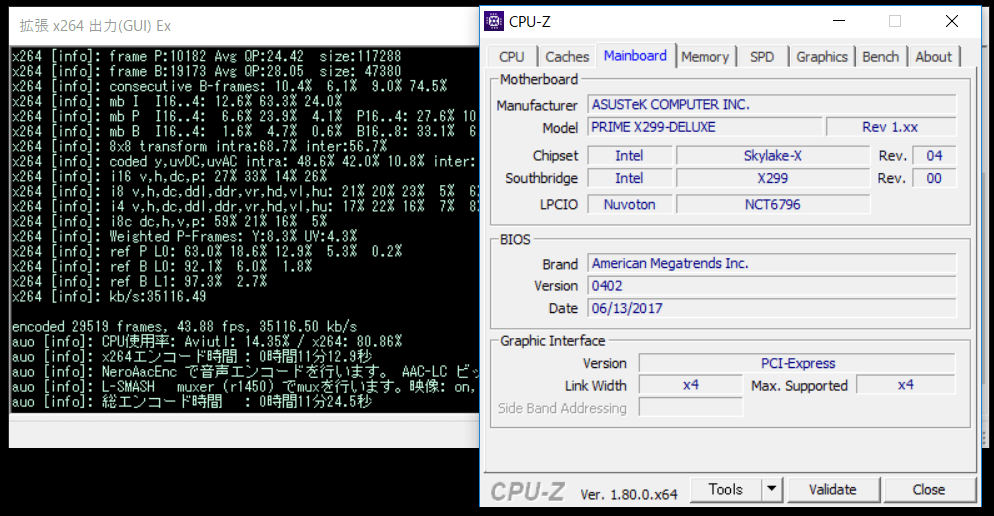
Task: Switch to the CPU tab
Action: (512, 57)
